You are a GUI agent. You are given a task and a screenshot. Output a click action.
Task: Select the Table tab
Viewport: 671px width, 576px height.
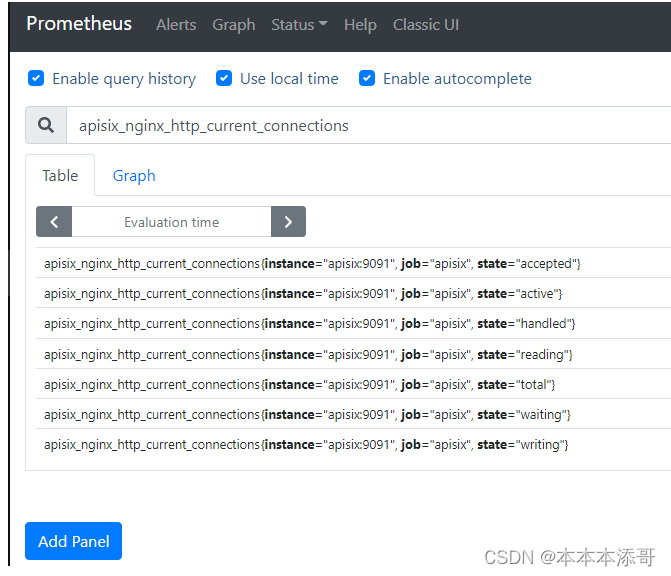pyautogui.click(x=60, y=176)
